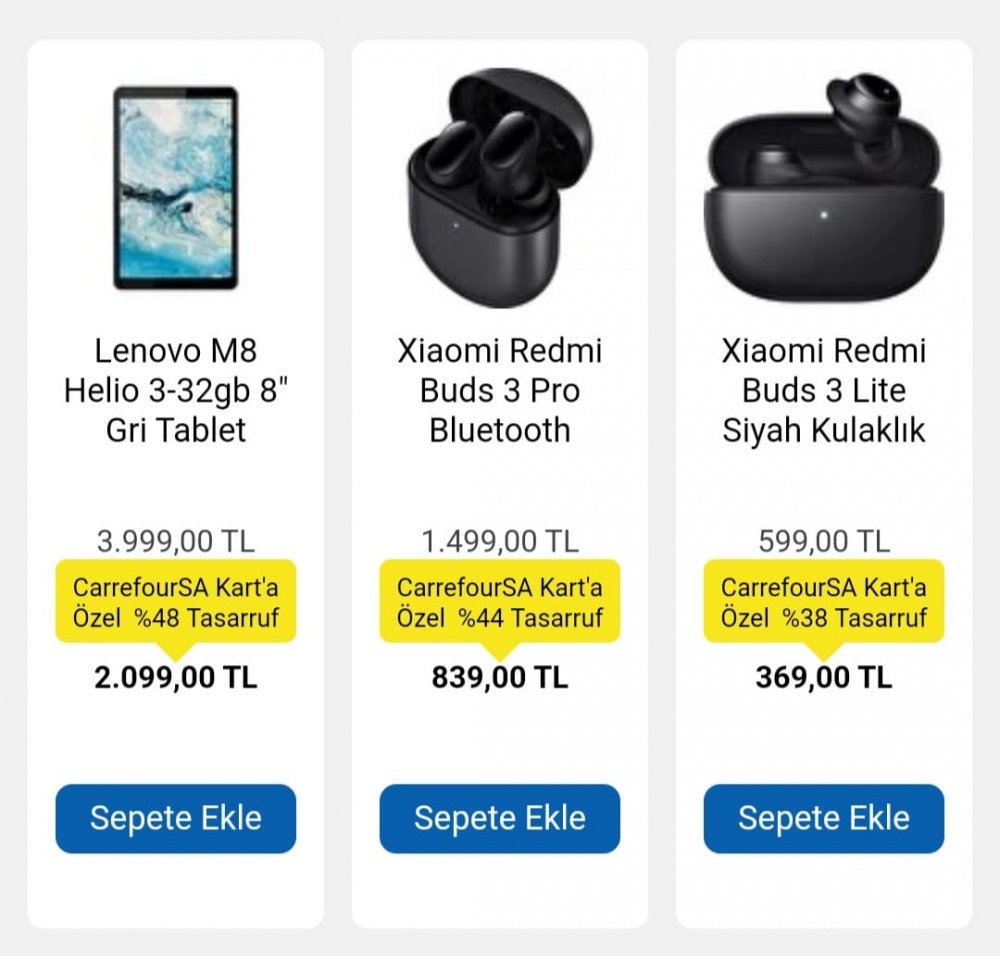
Task: Select the 2.099,00 TL discounted price
Action: [x=176, y=677]
